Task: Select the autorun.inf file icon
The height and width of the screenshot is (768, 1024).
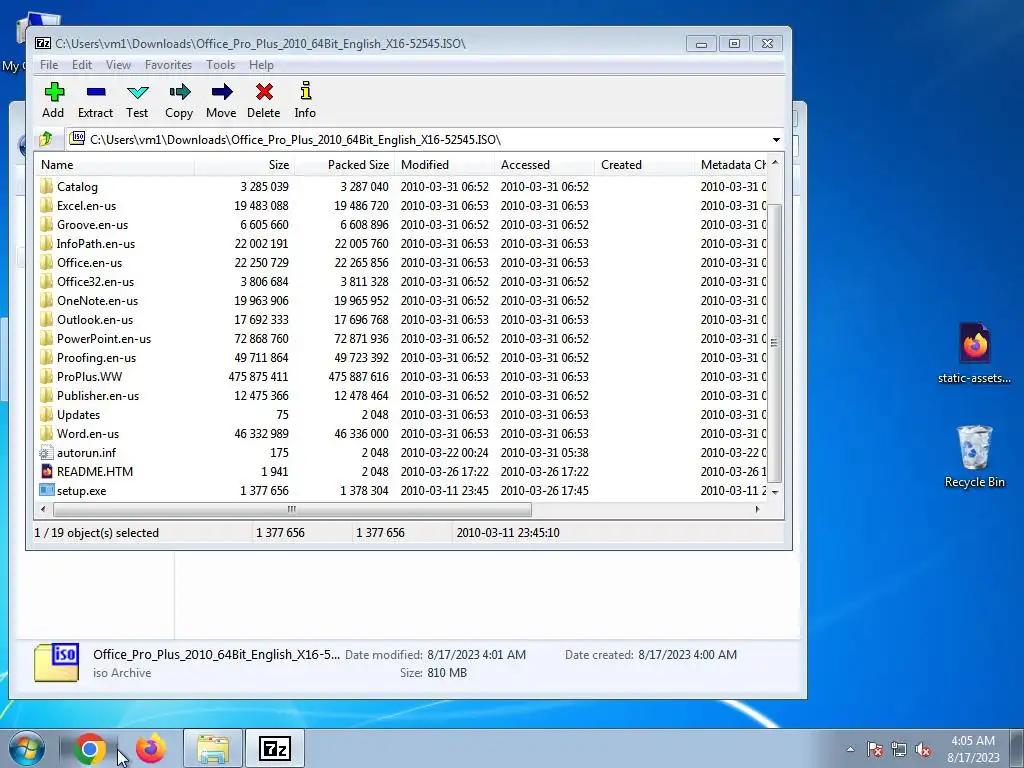Action: [x=46, y=453]
